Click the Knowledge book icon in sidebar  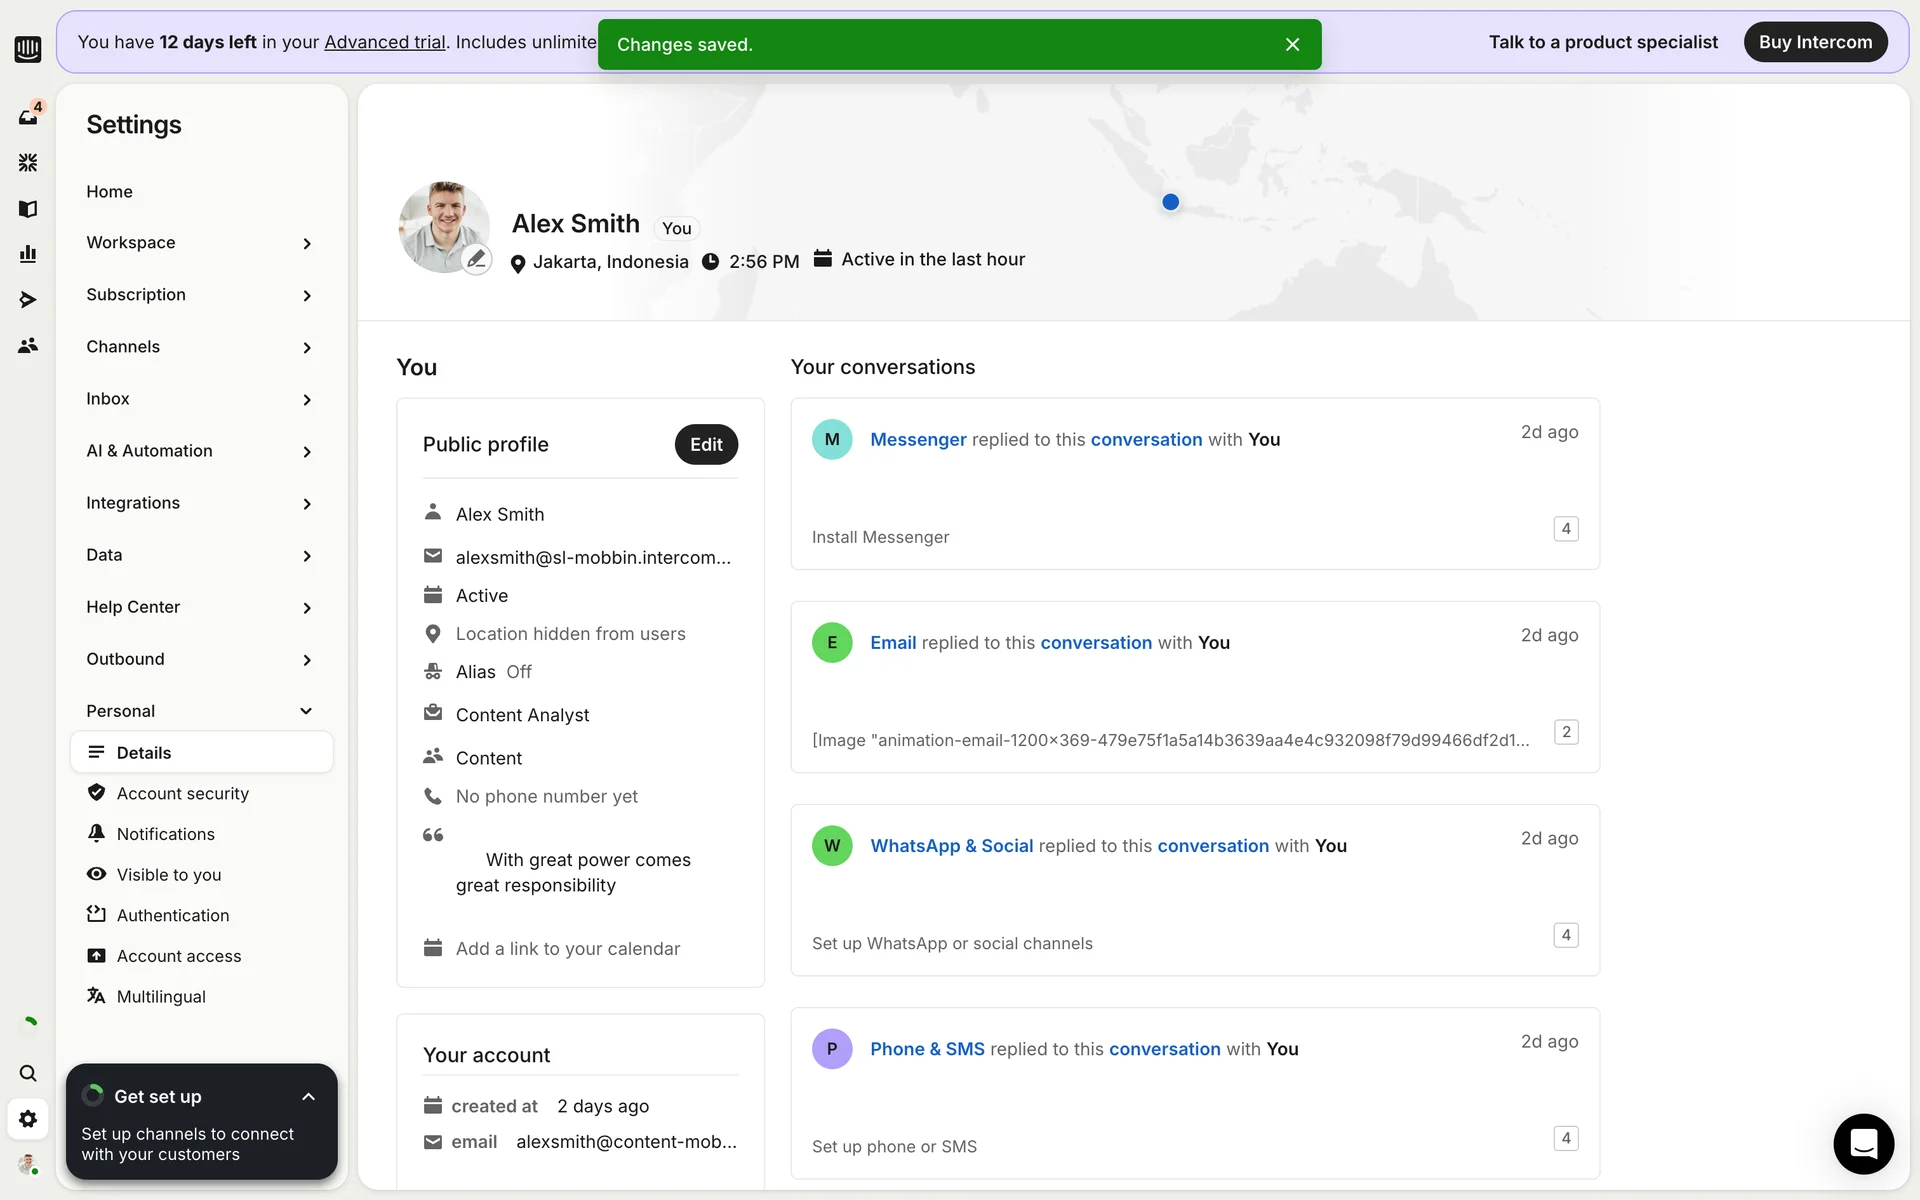28,208
